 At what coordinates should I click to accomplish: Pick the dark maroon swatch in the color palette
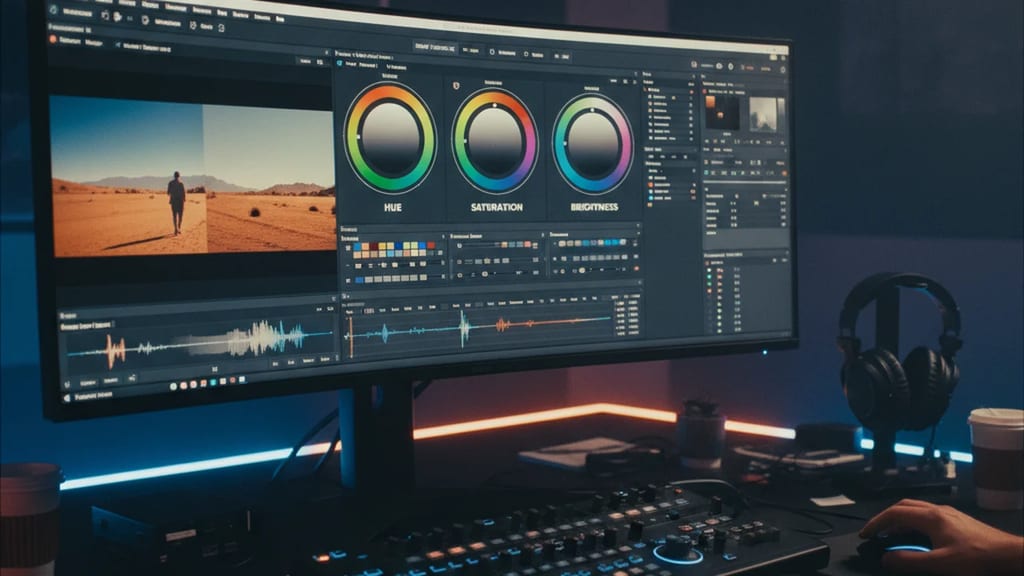pyautogui.click(x=374, y=246)
